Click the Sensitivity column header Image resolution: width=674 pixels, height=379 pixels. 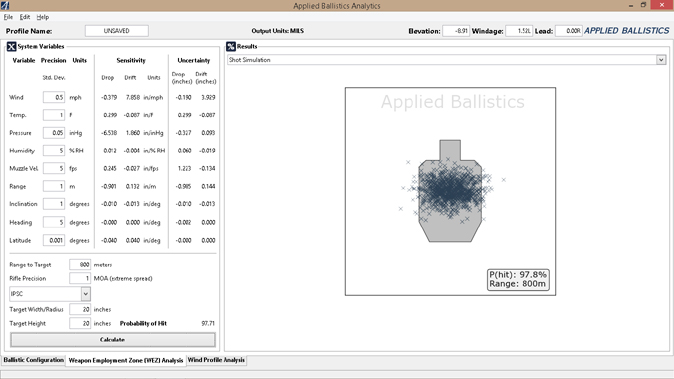click(x=131, y=61)
